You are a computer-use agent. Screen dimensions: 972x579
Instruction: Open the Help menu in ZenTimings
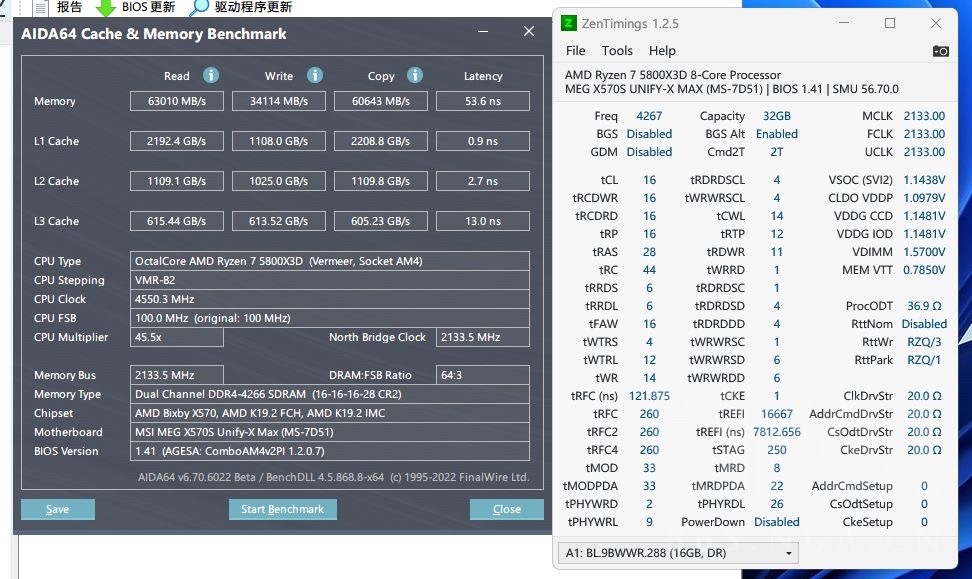point(662,50)
